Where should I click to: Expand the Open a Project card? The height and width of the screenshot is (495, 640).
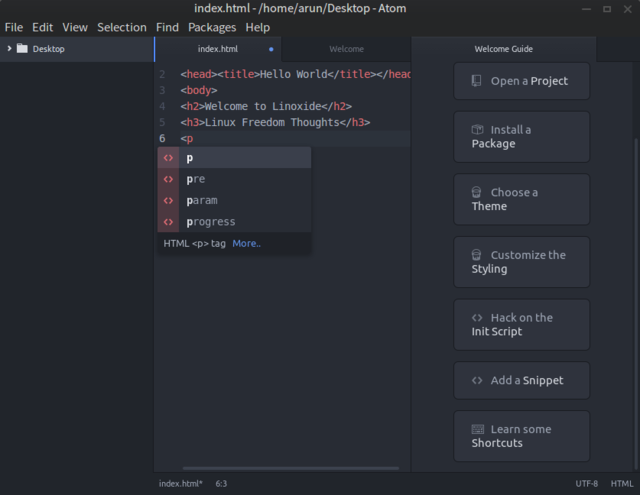click(x=522, y=81)
